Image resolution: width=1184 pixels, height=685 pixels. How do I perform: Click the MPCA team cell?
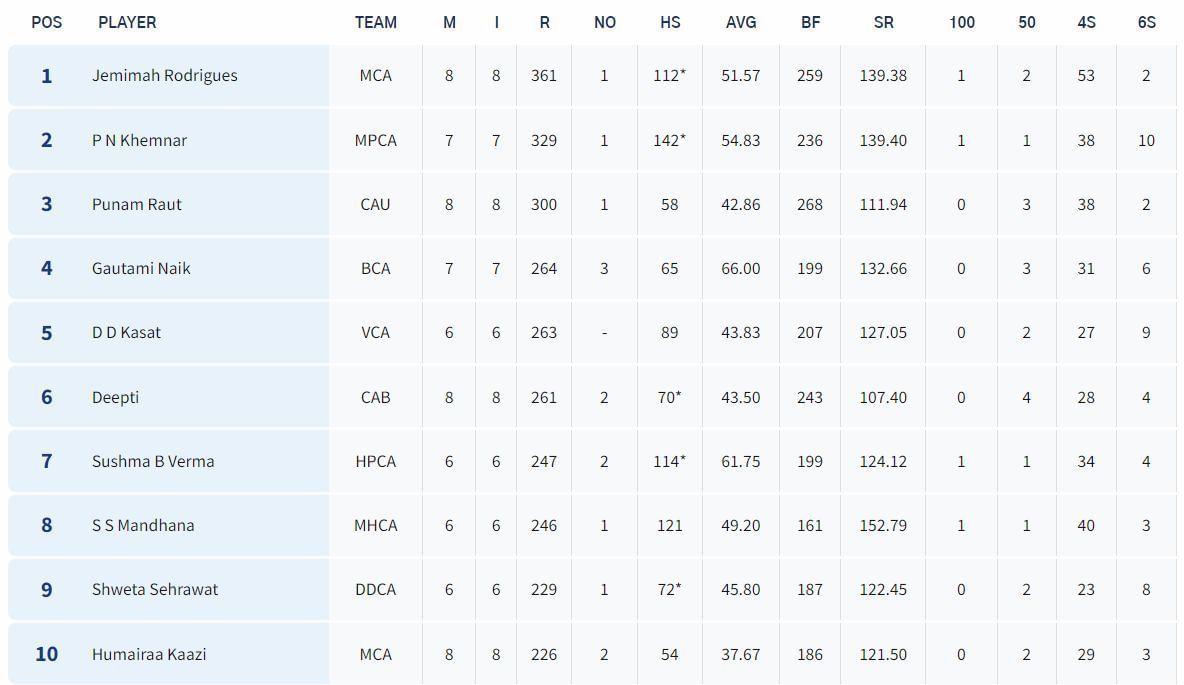(x=376, y=140)
